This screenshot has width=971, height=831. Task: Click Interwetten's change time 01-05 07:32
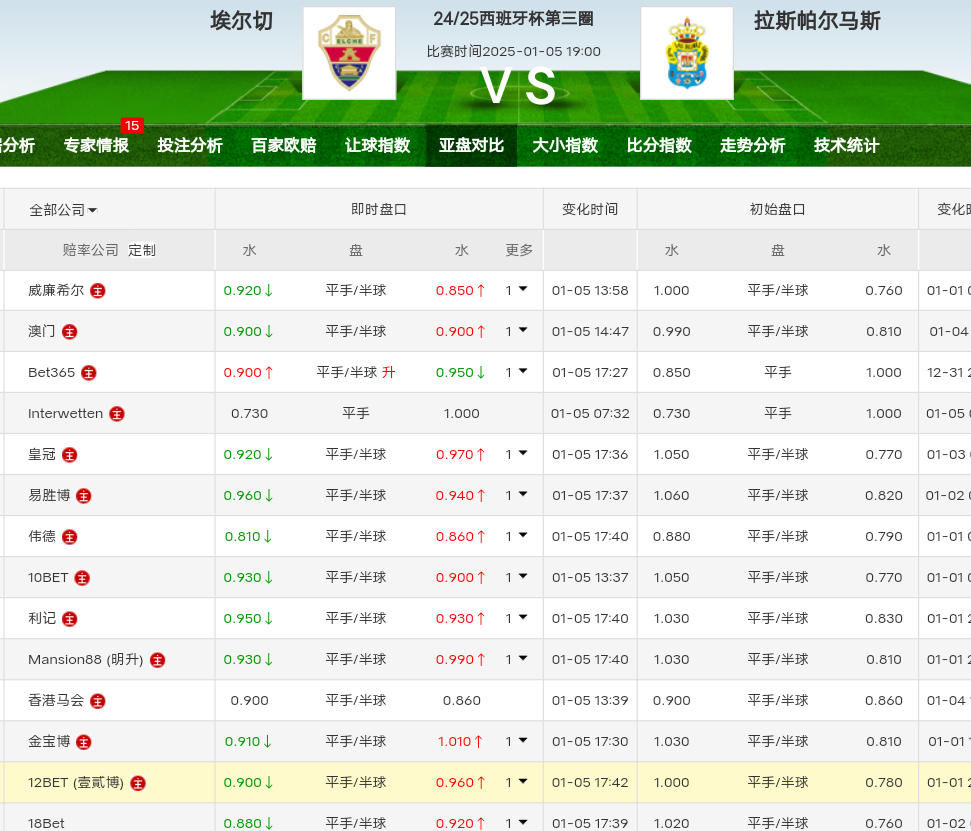pos(590,414)
